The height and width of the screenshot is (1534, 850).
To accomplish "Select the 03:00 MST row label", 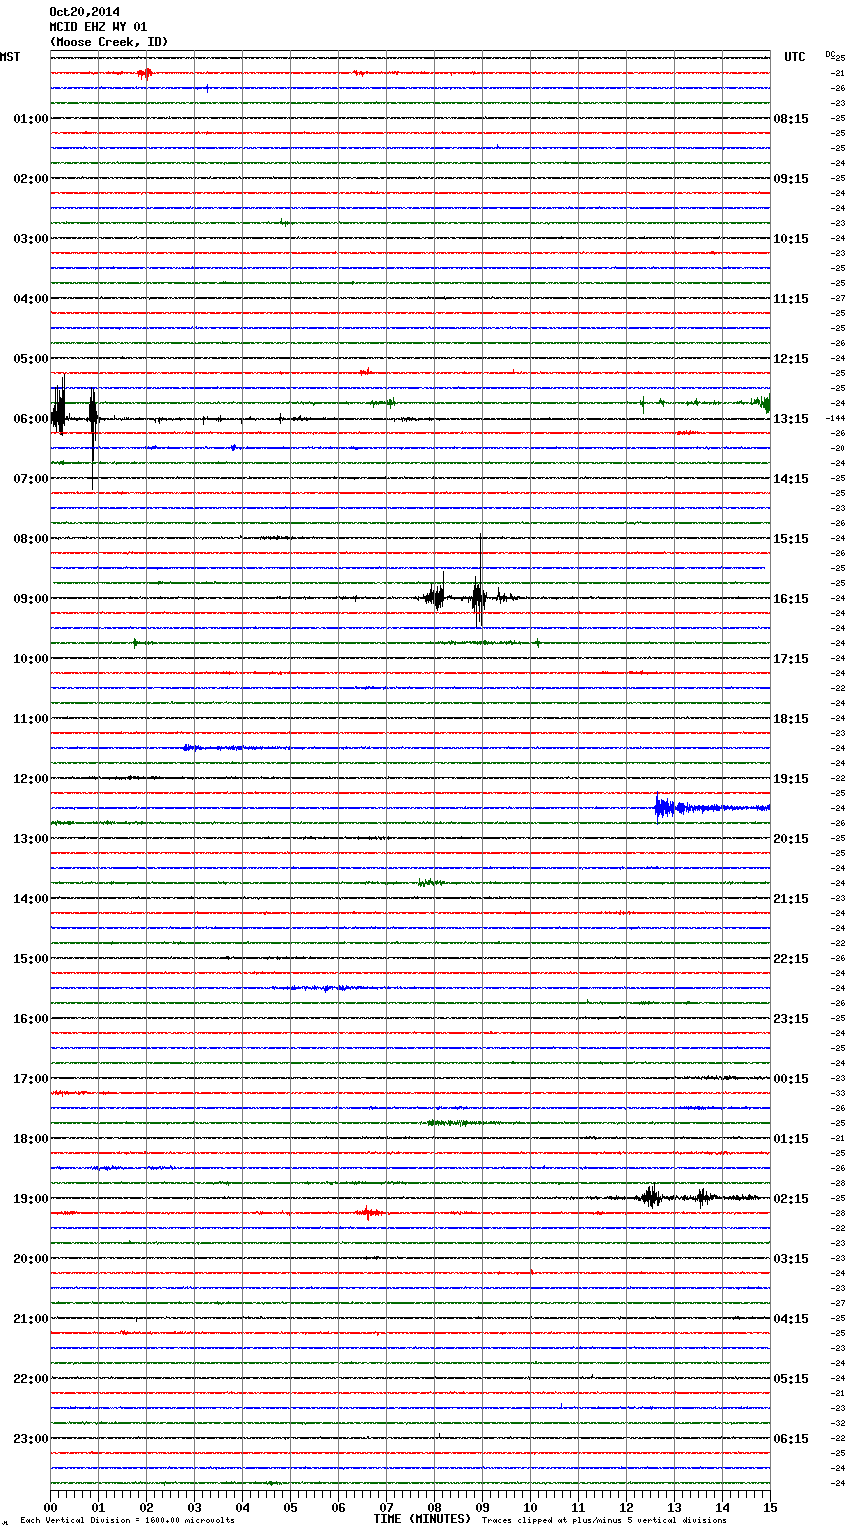I will [31, 238].
